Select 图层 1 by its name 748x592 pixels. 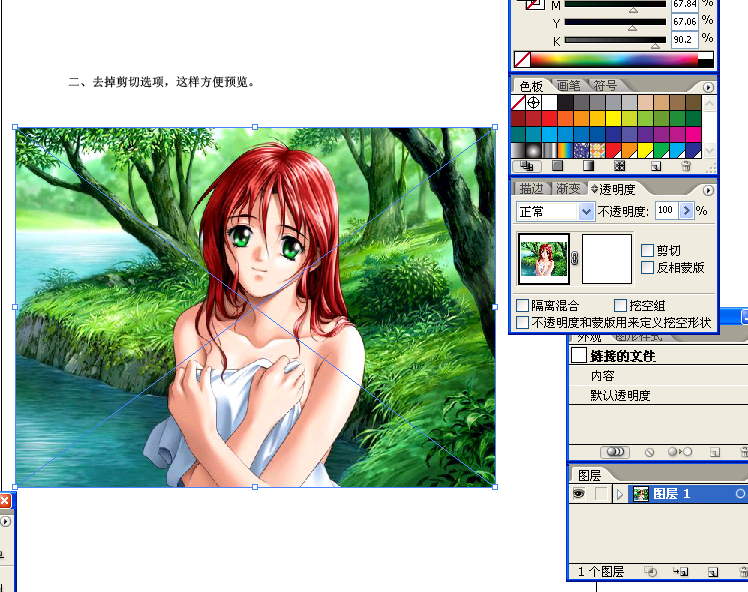671,494
